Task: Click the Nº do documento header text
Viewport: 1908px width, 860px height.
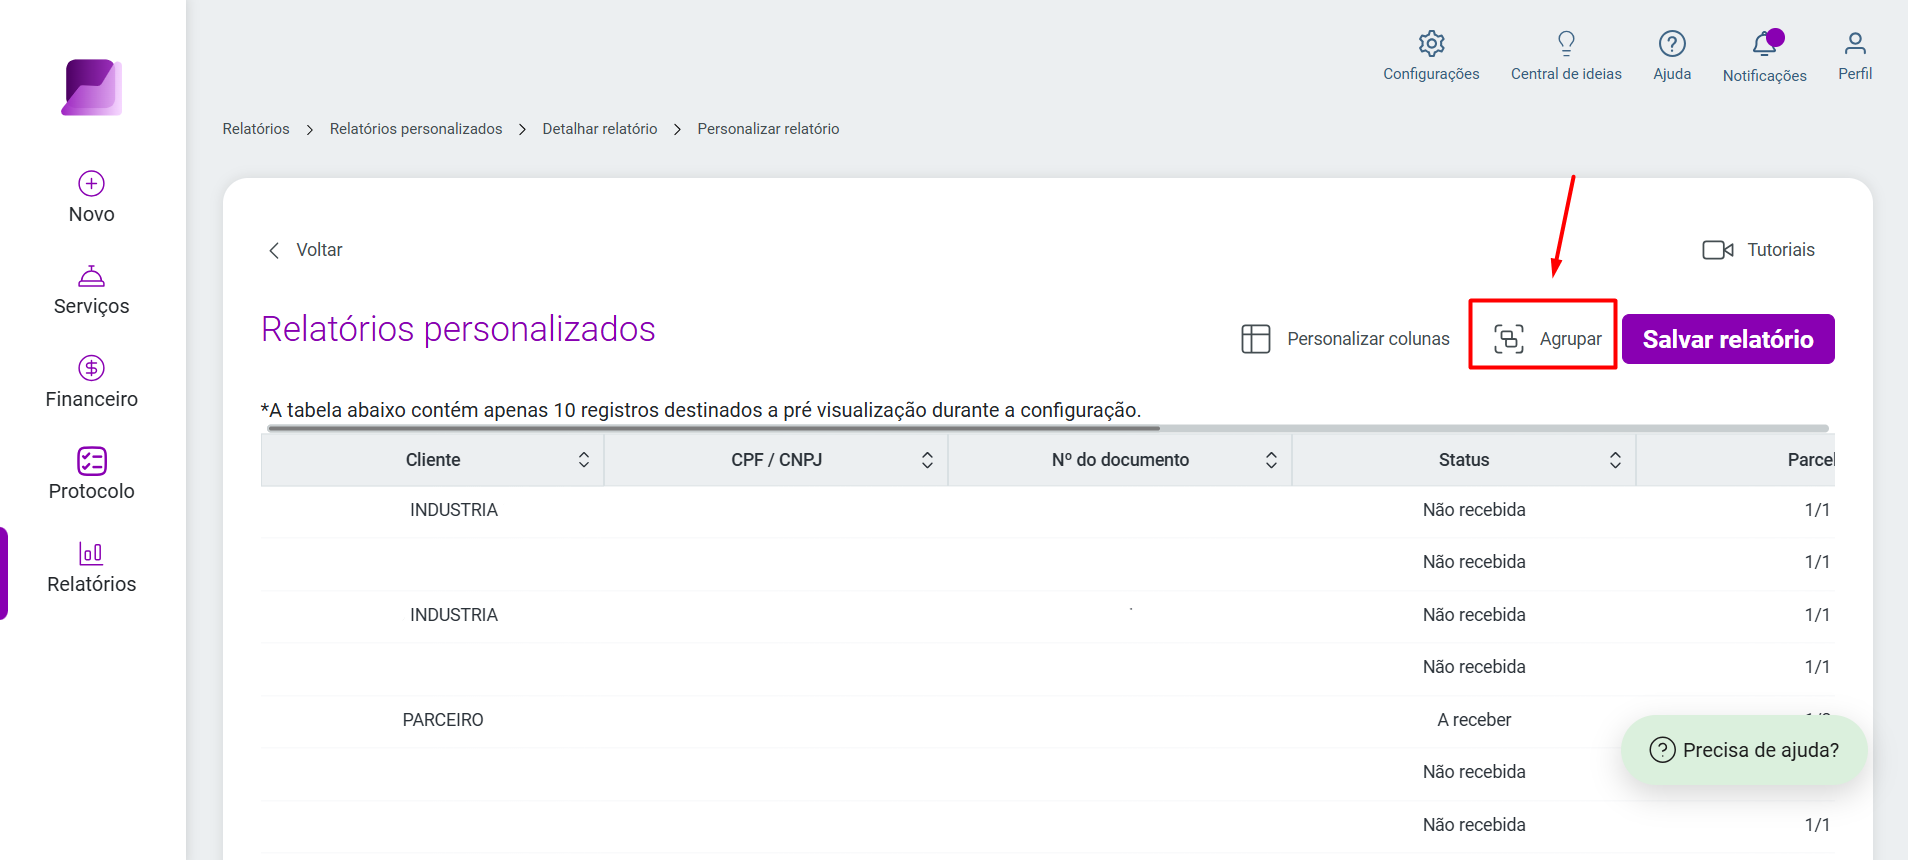Action: coord(1120,460)
